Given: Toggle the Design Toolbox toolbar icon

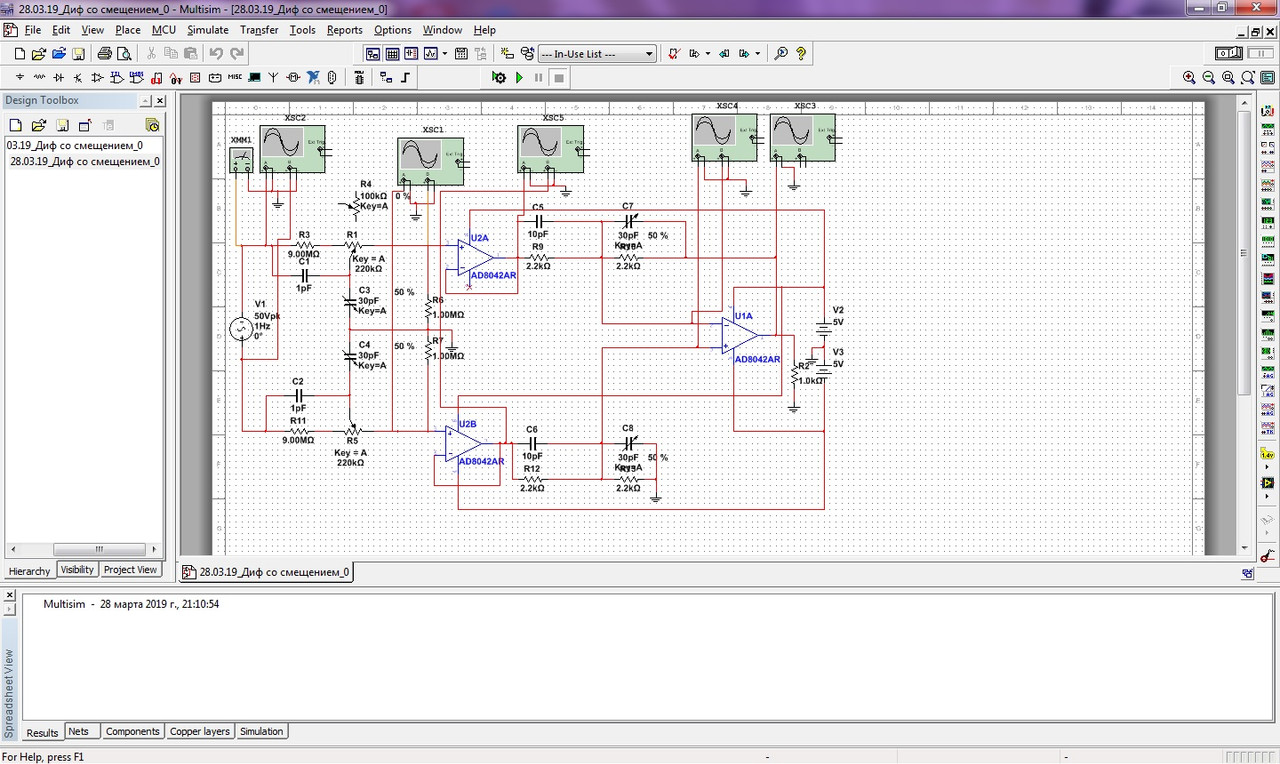Looking at the screenshot, I should tap(373, 54).
